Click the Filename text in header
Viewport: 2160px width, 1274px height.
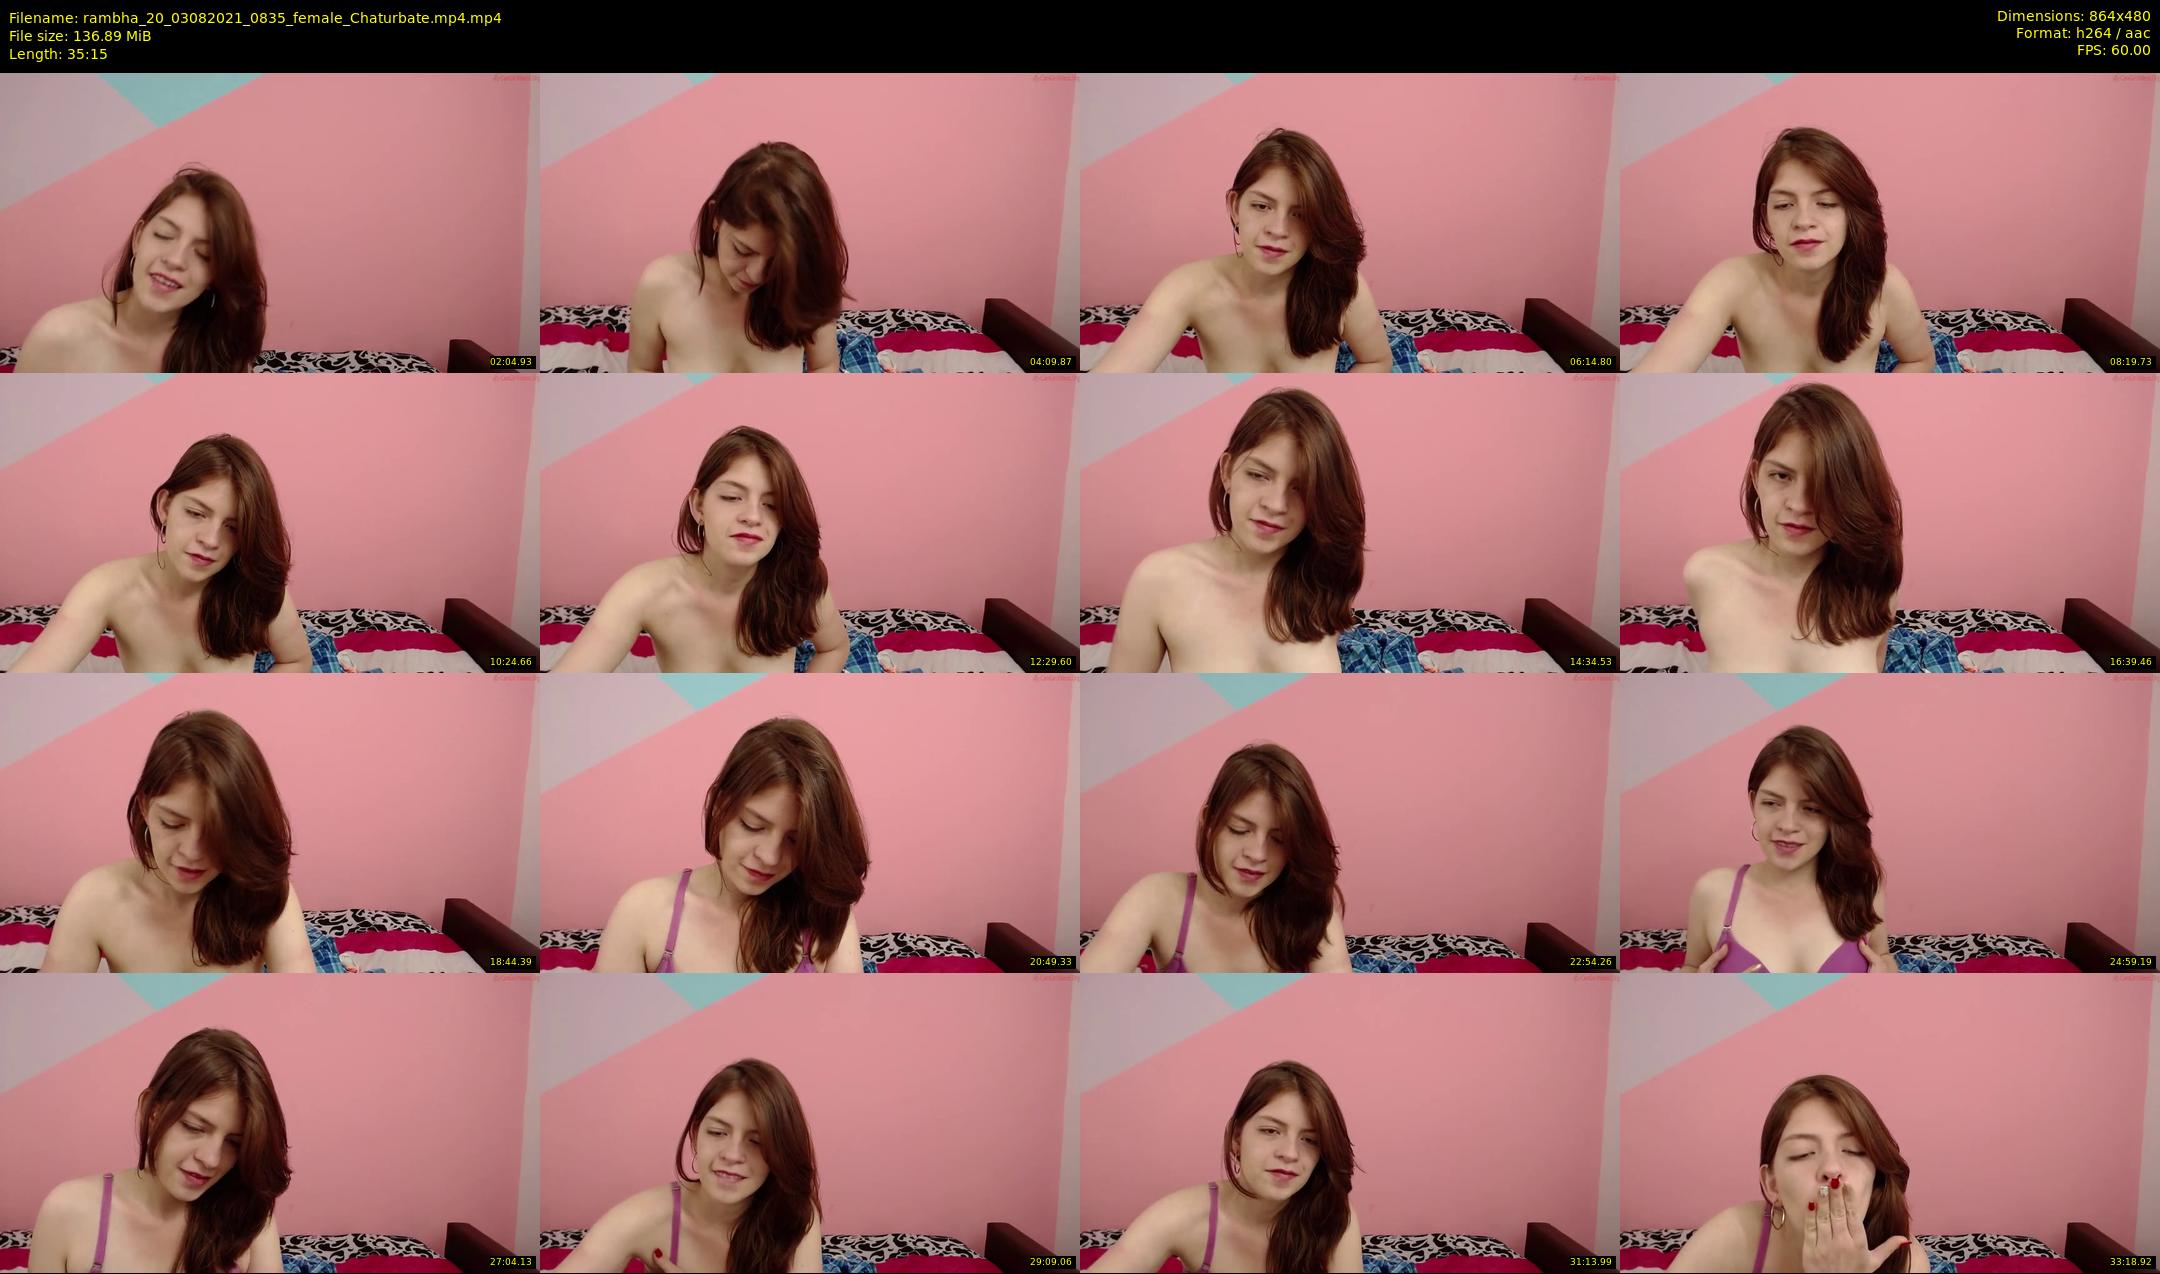click(255, 18)
